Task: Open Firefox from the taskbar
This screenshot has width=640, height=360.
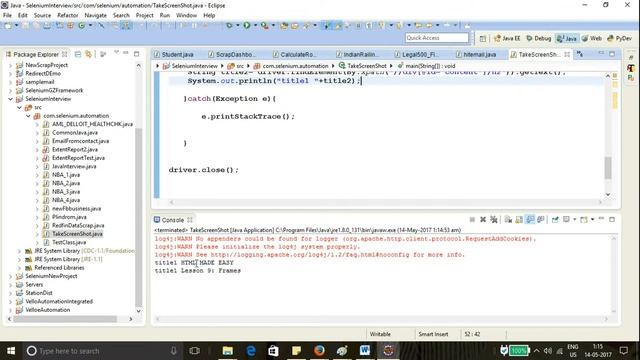Action: click(319, 351)
